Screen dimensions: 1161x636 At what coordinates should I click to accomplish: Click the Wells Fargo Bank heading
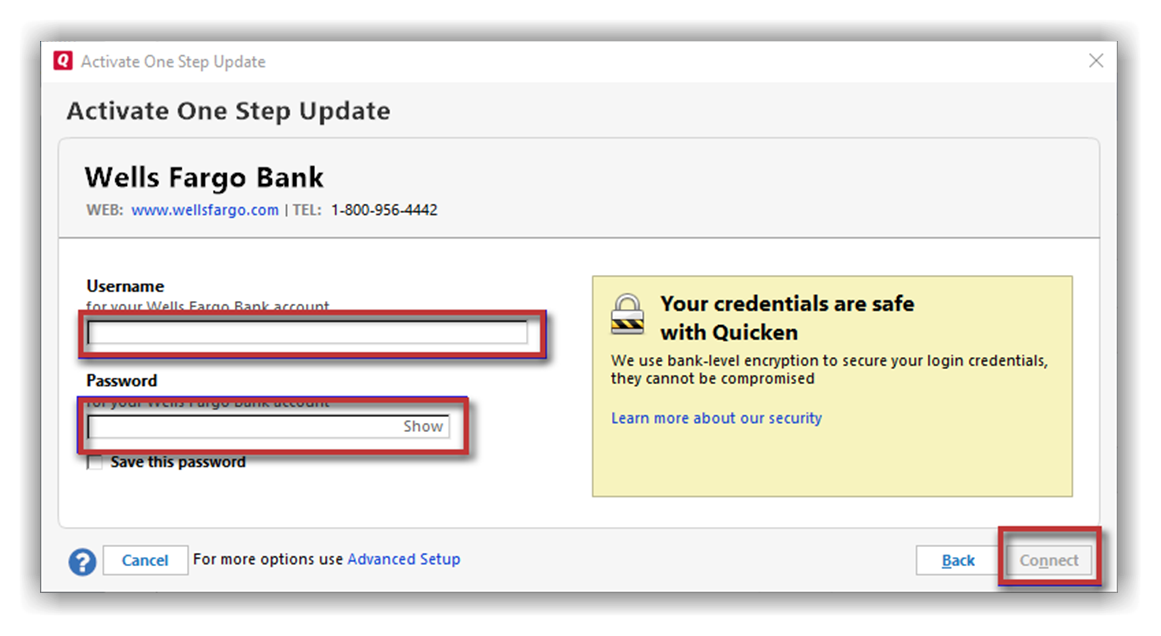[x=204, y=178]
